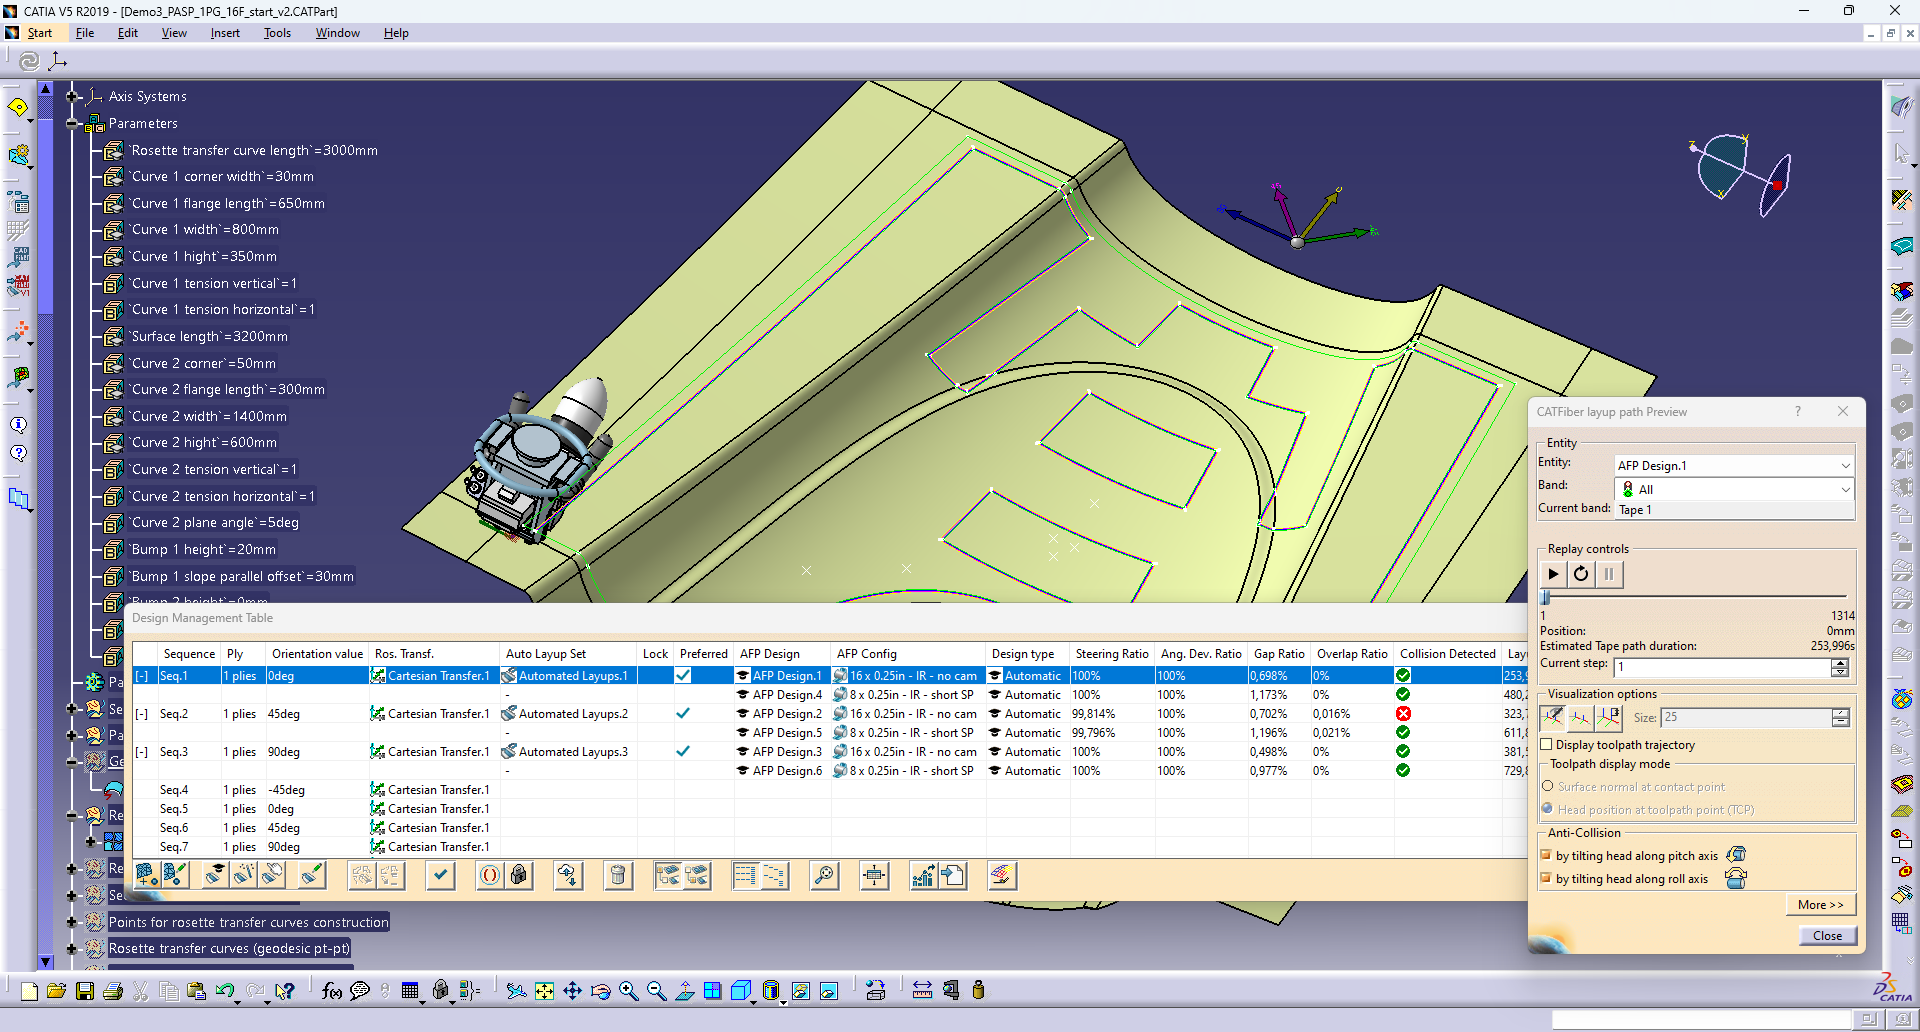Open the Band dropdown showing All
Screen dimensions: 1920x1032
click(1734, 489)
